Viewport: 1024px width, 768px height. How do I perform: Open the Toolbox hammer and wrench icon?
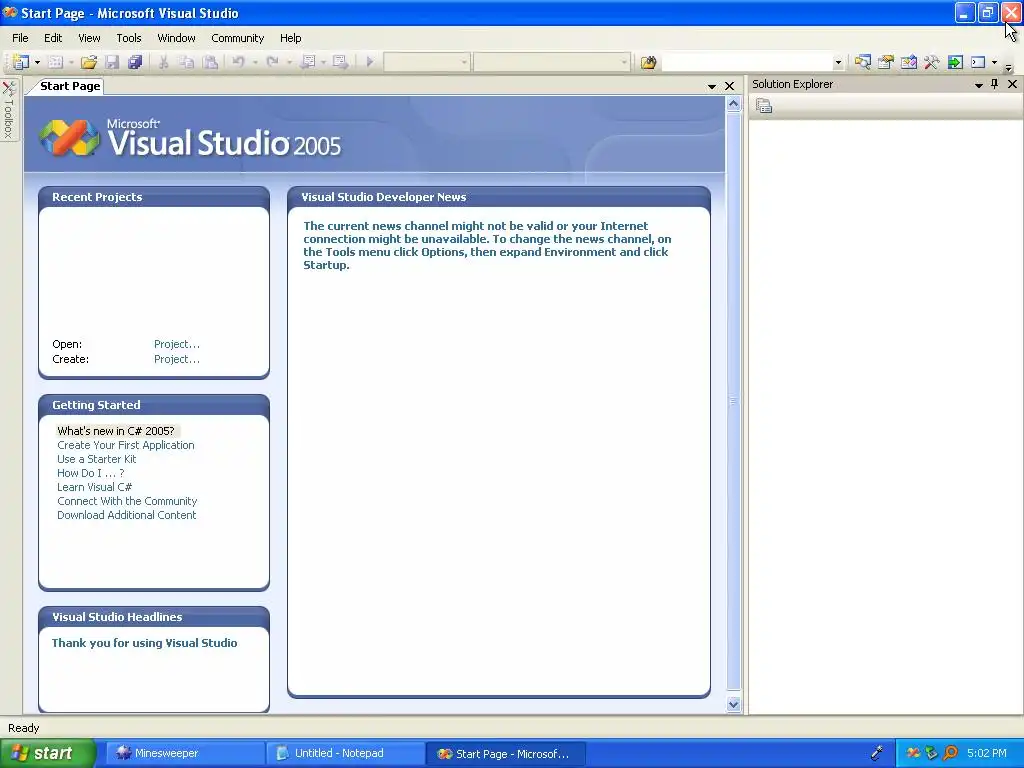click(x=931, y=62)
